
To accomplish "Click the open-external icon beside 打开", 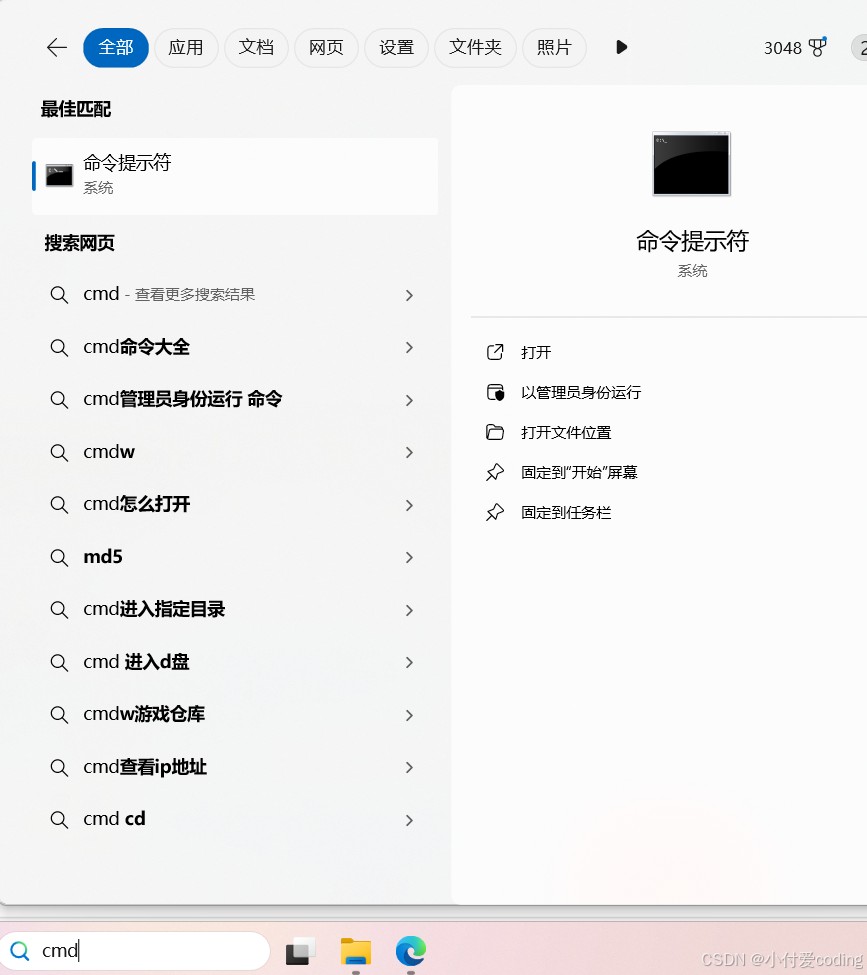I will click(495, 352).
